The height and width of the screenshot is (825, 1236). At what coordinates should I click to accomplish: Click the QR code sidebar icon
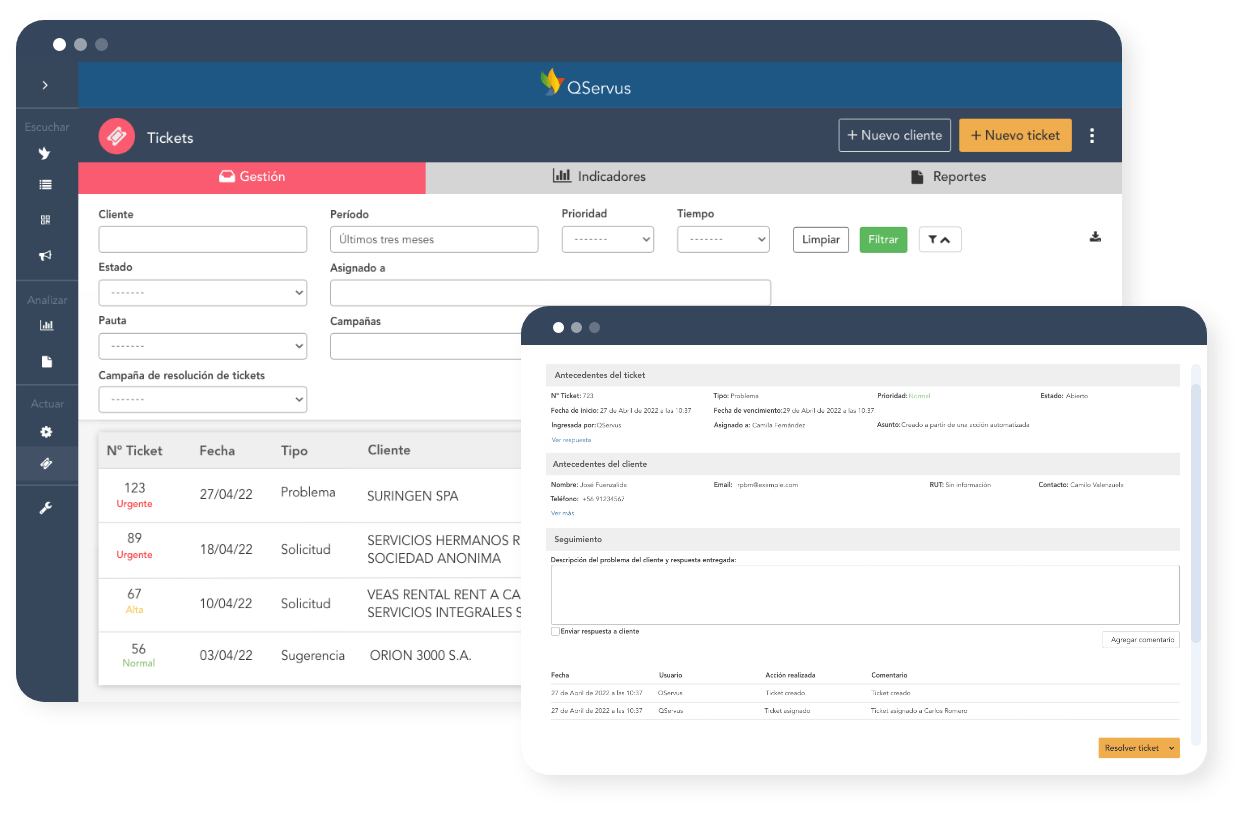click(x=45, y=220)
